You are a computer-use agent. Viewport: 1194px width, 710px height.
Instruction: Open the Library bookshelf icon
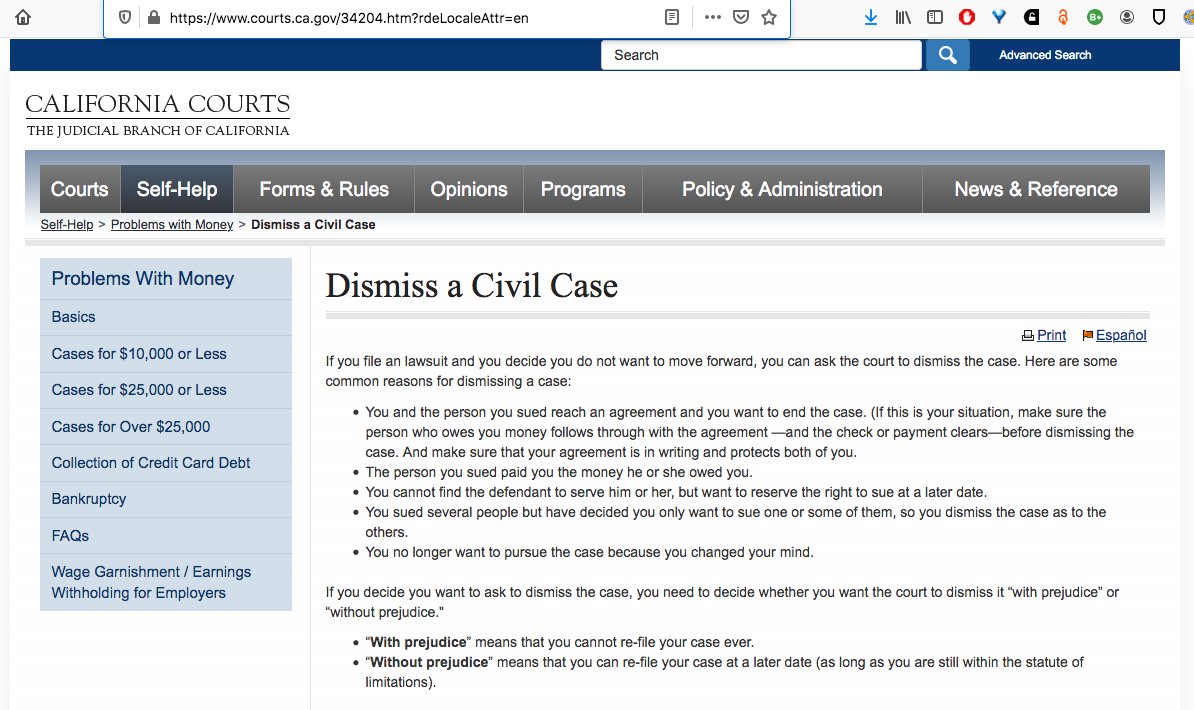coord(903,17)
